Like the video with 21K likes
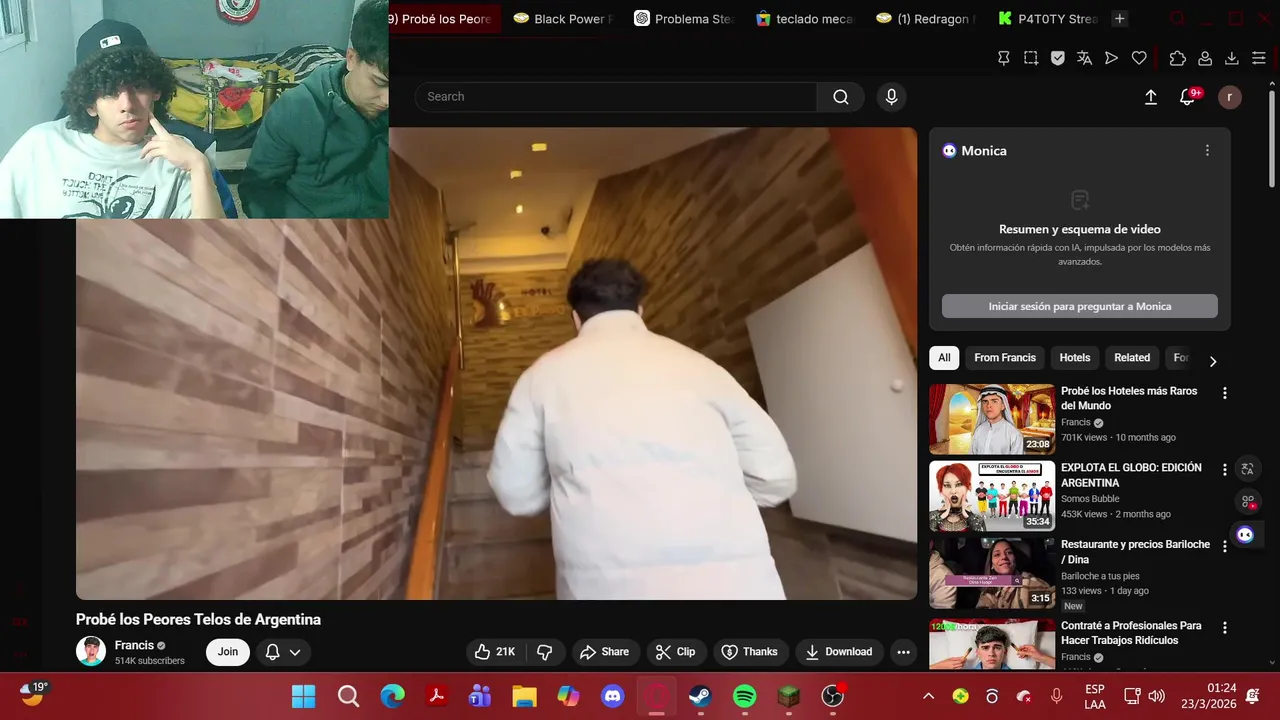 click(x=496, y=652)
